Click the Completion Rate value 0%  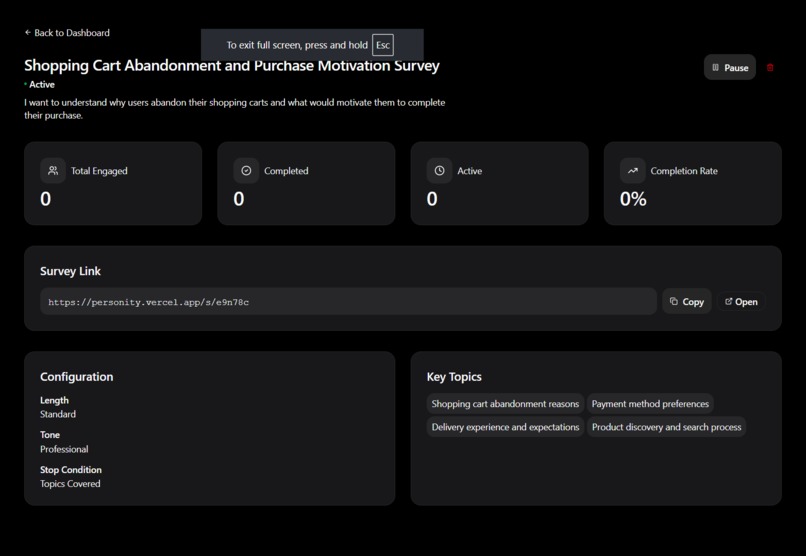633,199
